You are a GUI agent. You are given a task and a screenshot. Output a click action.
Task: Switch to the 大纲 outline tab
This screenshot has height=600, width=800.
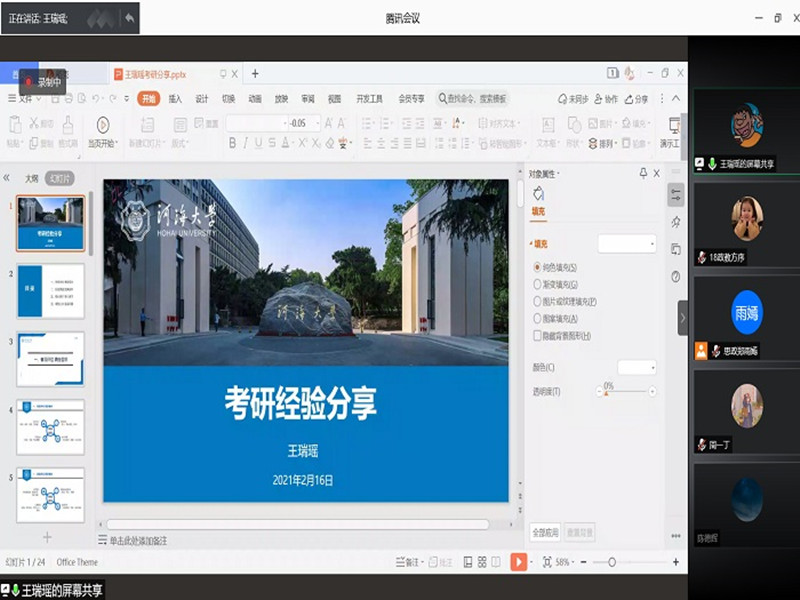click(32, 178)
